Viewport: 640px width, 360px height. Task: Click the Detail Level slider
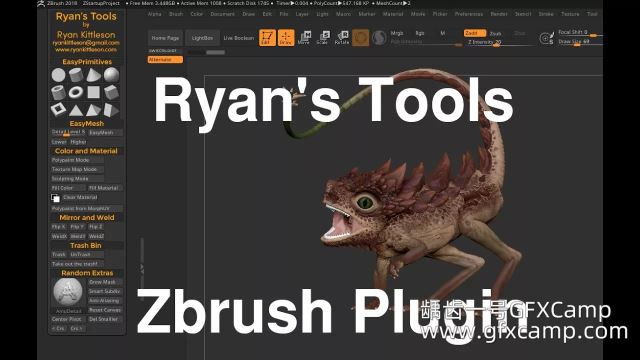tap(68, 132)
